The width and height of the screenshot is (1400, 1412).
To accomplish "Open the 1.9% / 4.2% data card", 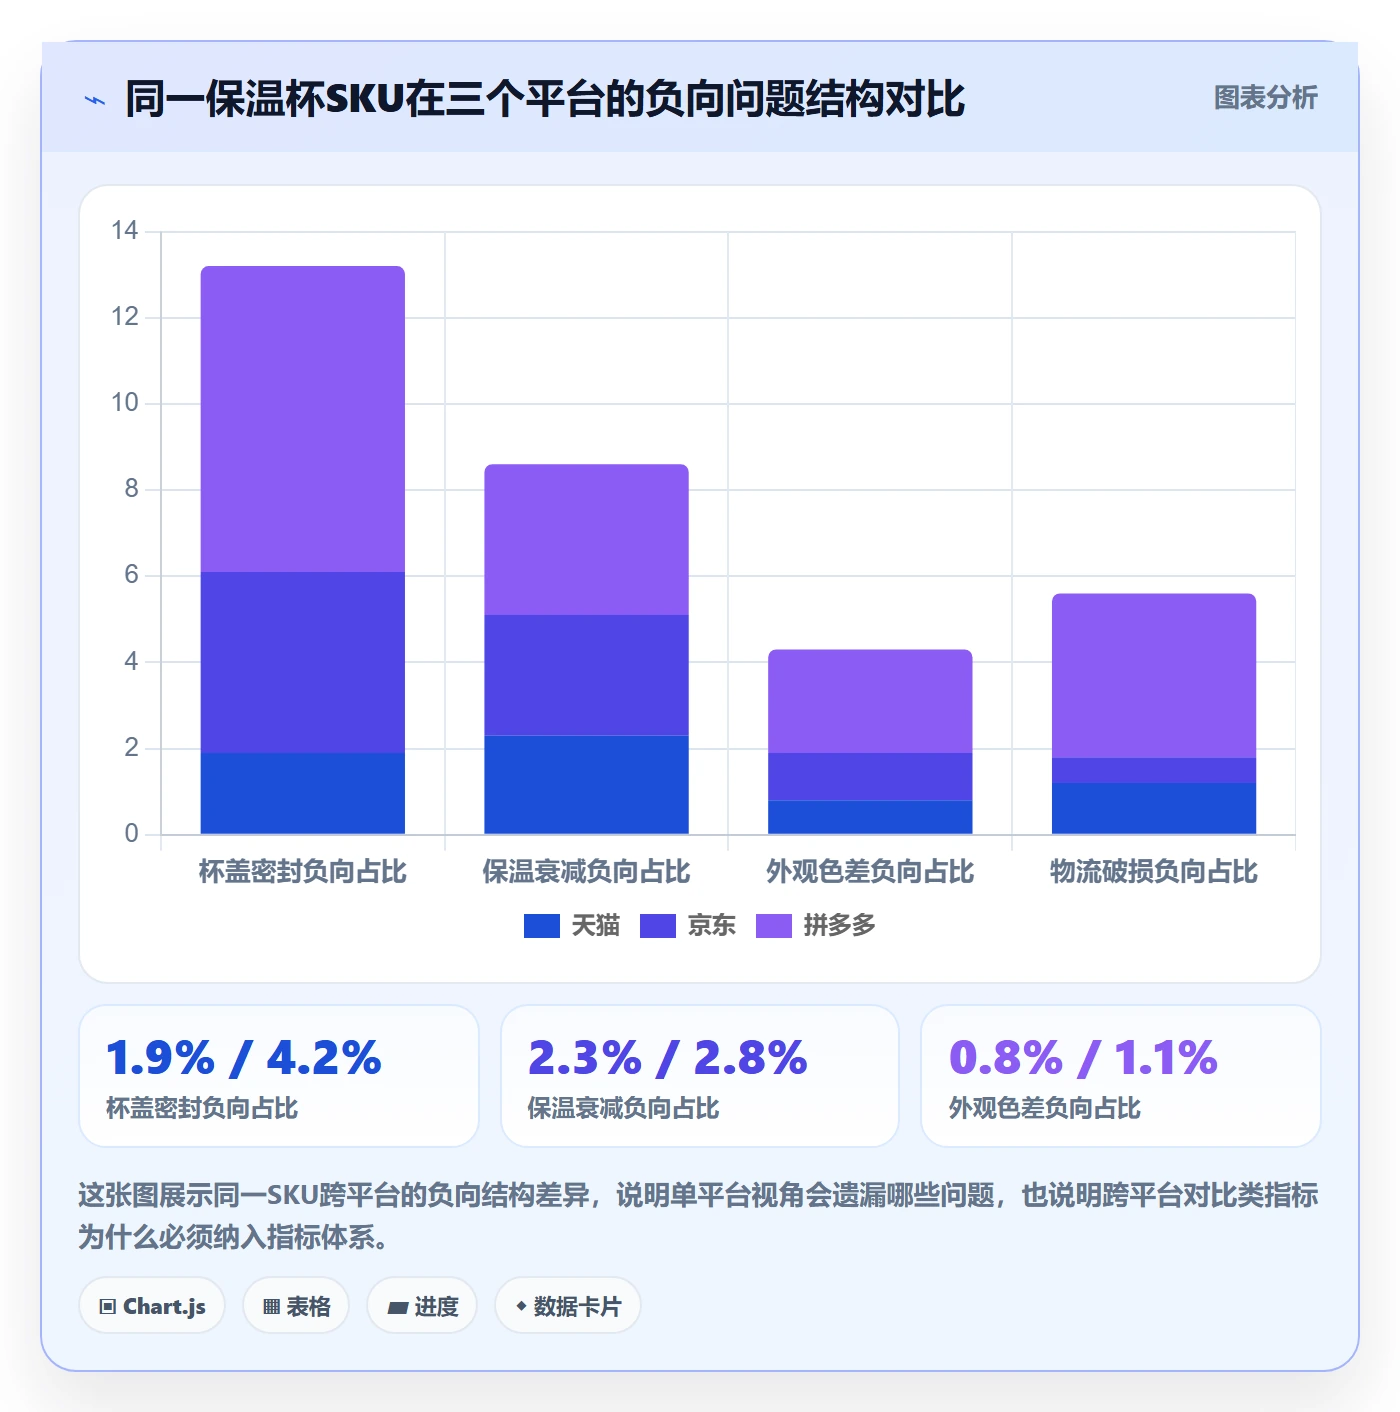I will coord(279,1076).
